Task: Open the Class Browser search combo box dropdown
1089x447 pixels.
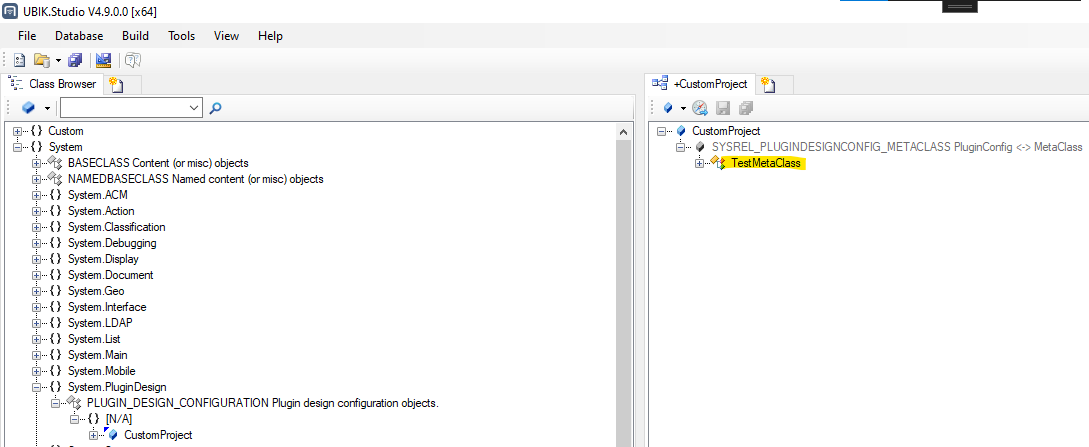Action: point(194,108)
